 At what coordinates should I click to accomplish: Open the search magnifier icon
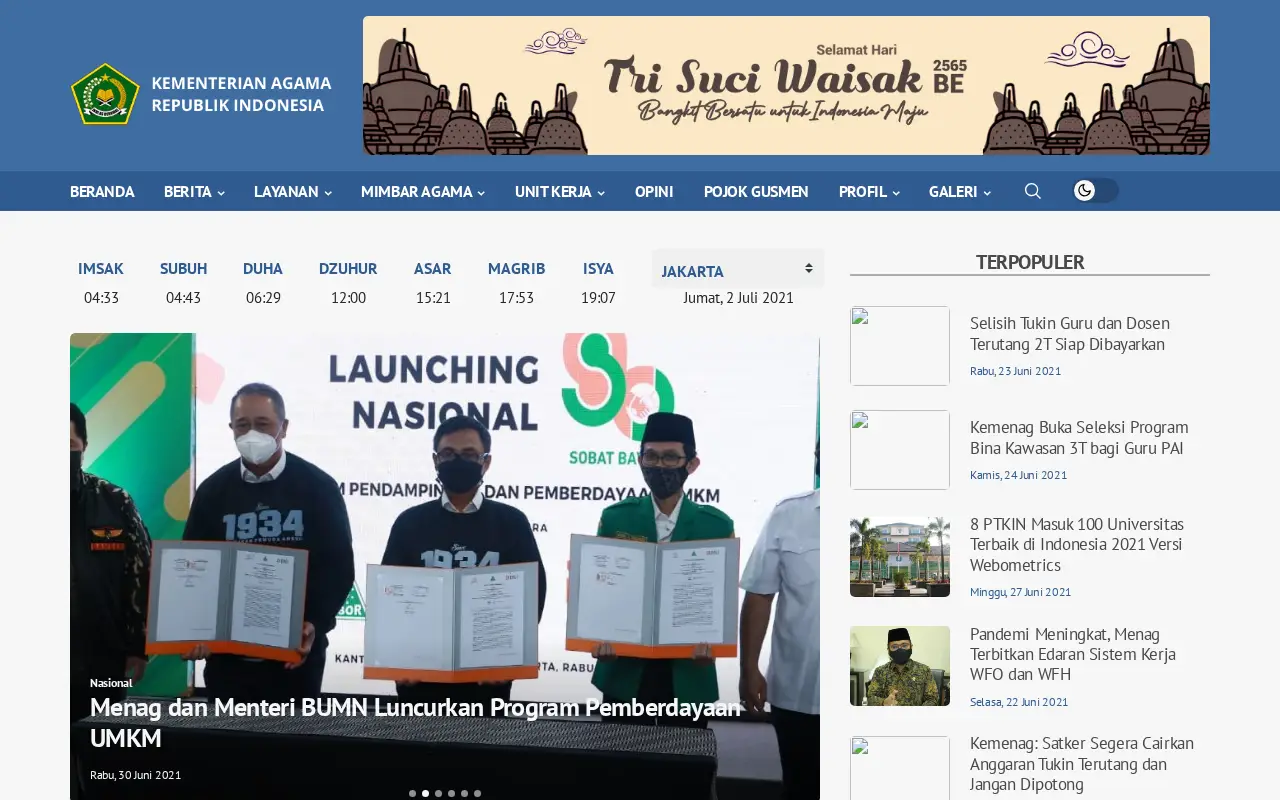(1033, 191)
